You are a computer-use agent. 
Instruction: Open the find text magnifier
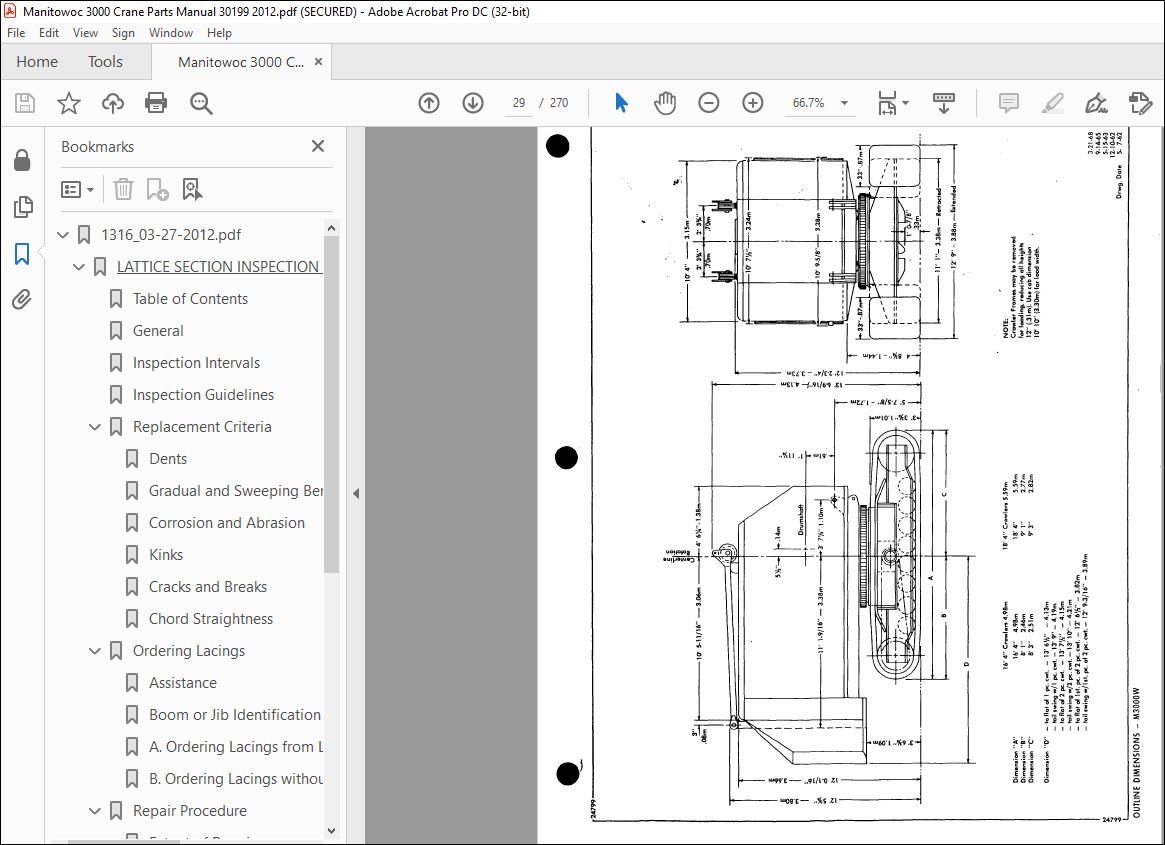coord(201,103)
